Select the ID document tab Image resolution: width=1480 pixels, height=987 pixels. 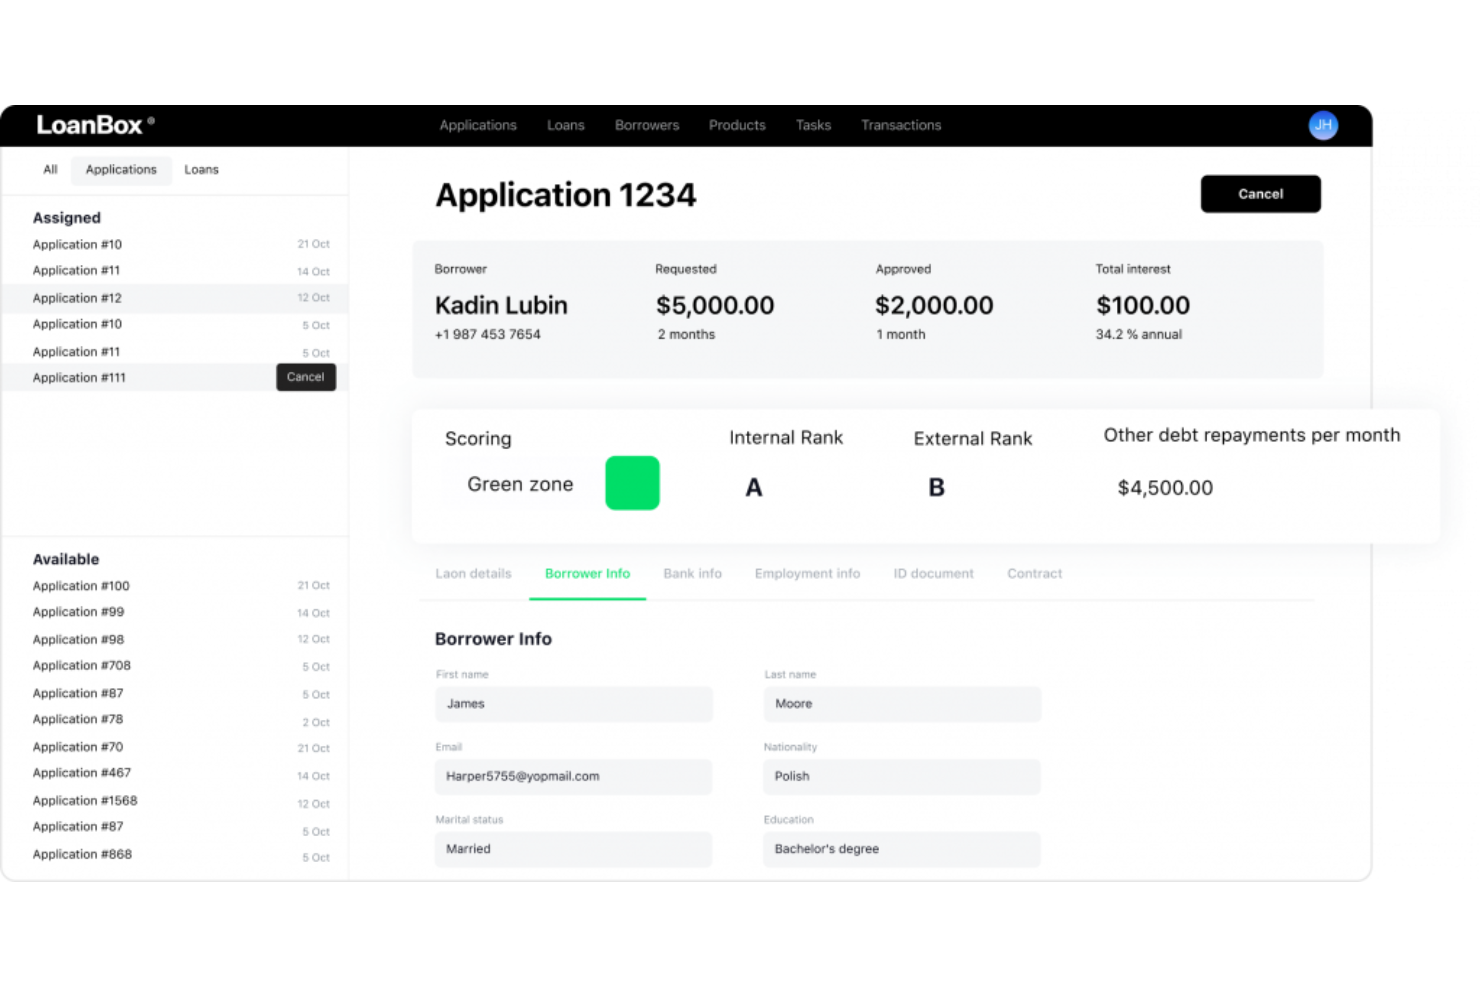pos(933,573)
